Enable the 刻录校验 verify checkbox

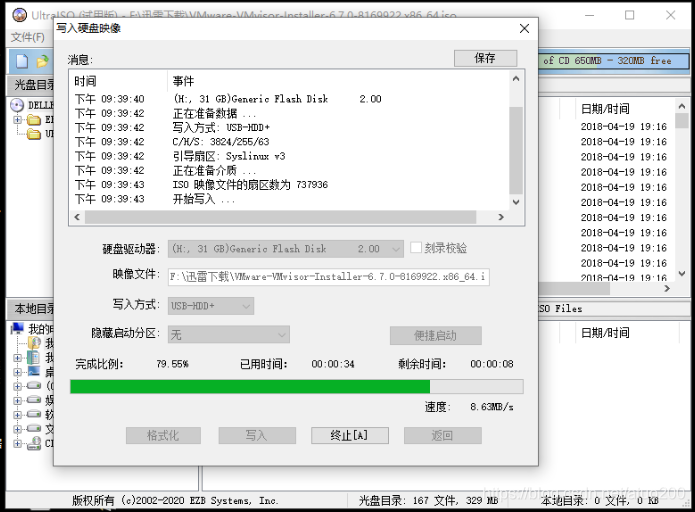point(416,247)
